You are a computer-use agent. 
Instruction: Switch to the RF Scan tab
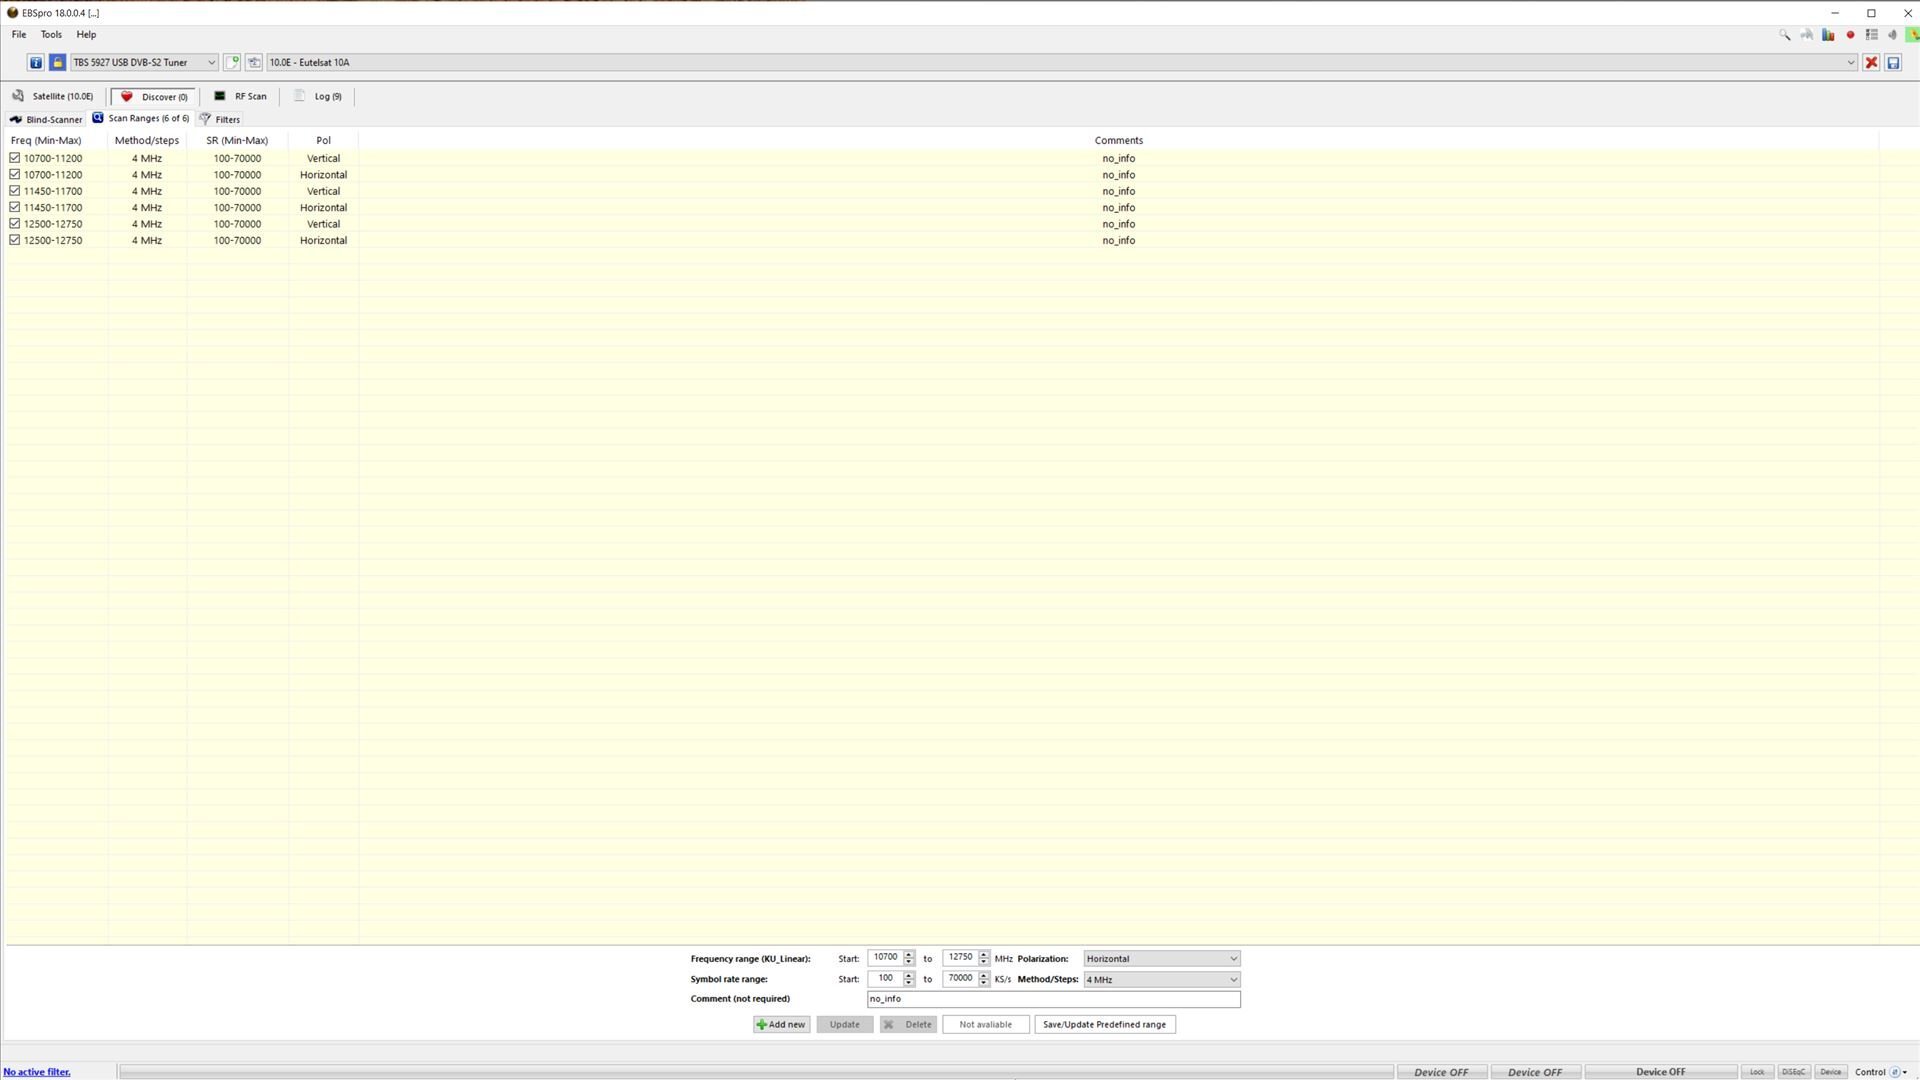241,96
